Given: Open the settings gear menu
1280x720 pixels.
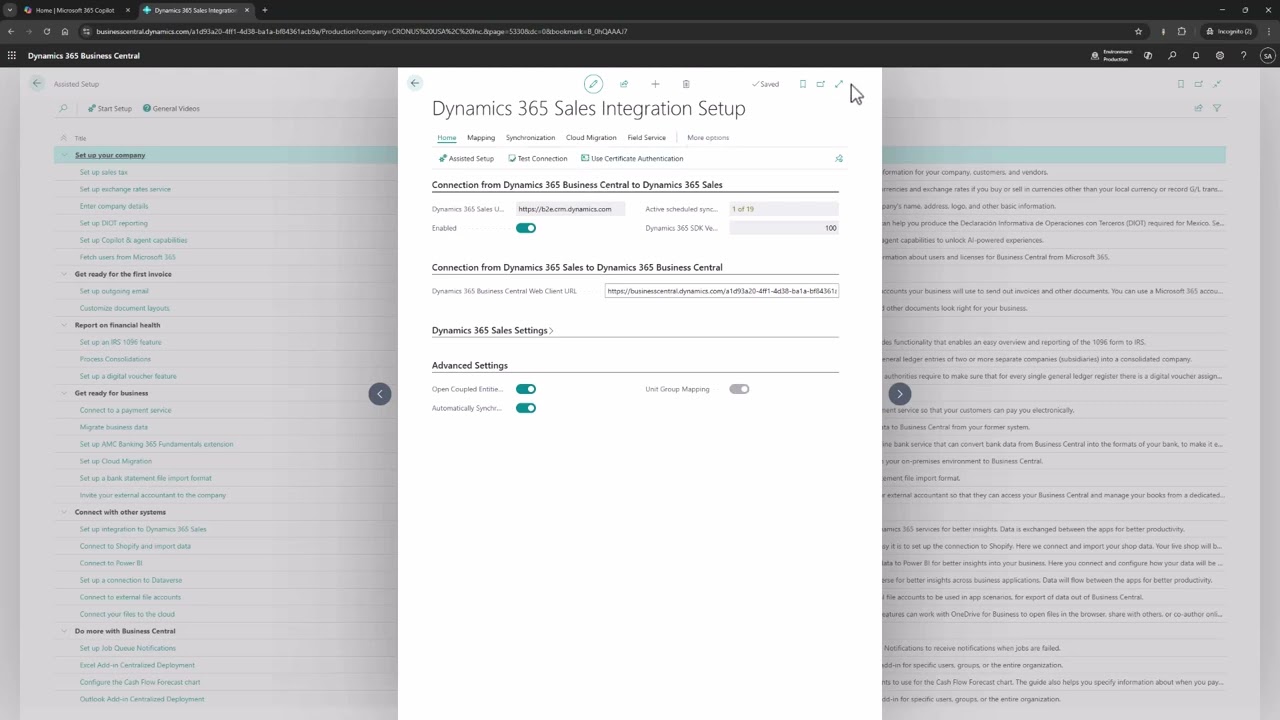Looking at the screenshot, I should point(1220,56).
